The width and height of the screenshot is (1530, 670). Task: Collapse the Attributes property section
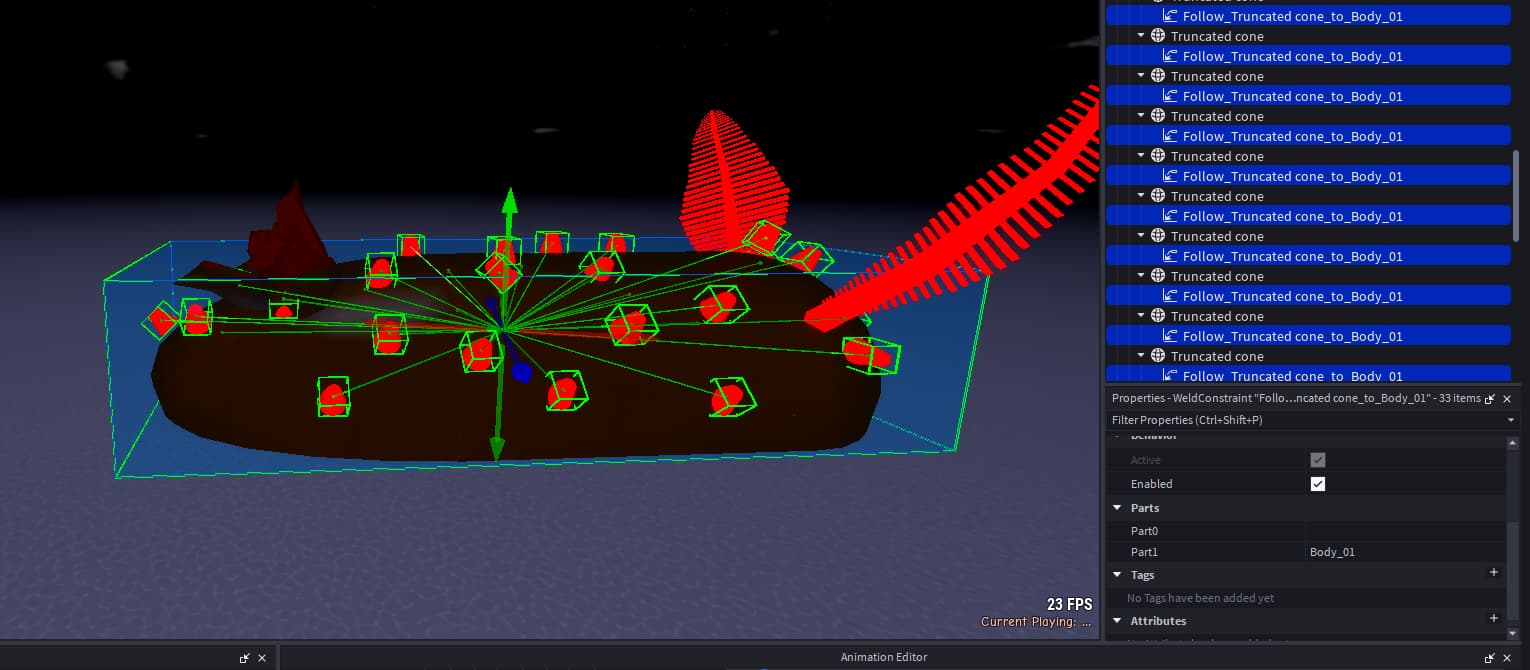[1117, 621]
